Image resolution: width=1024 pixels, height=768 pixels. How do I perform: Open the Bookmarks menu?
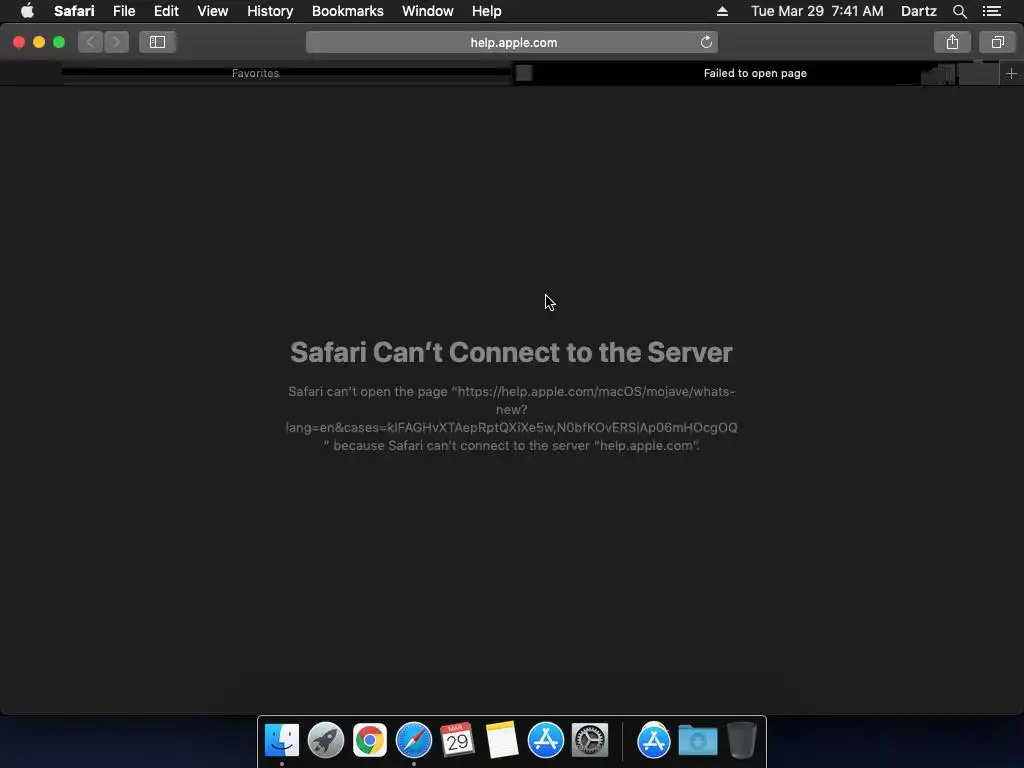pos(347,11)
